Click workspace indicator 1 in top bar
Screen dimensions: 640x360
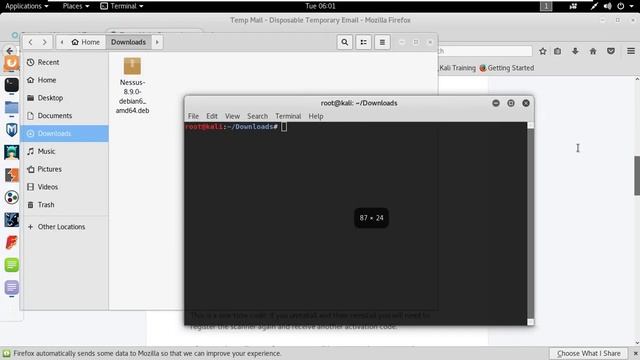point(546,6)
